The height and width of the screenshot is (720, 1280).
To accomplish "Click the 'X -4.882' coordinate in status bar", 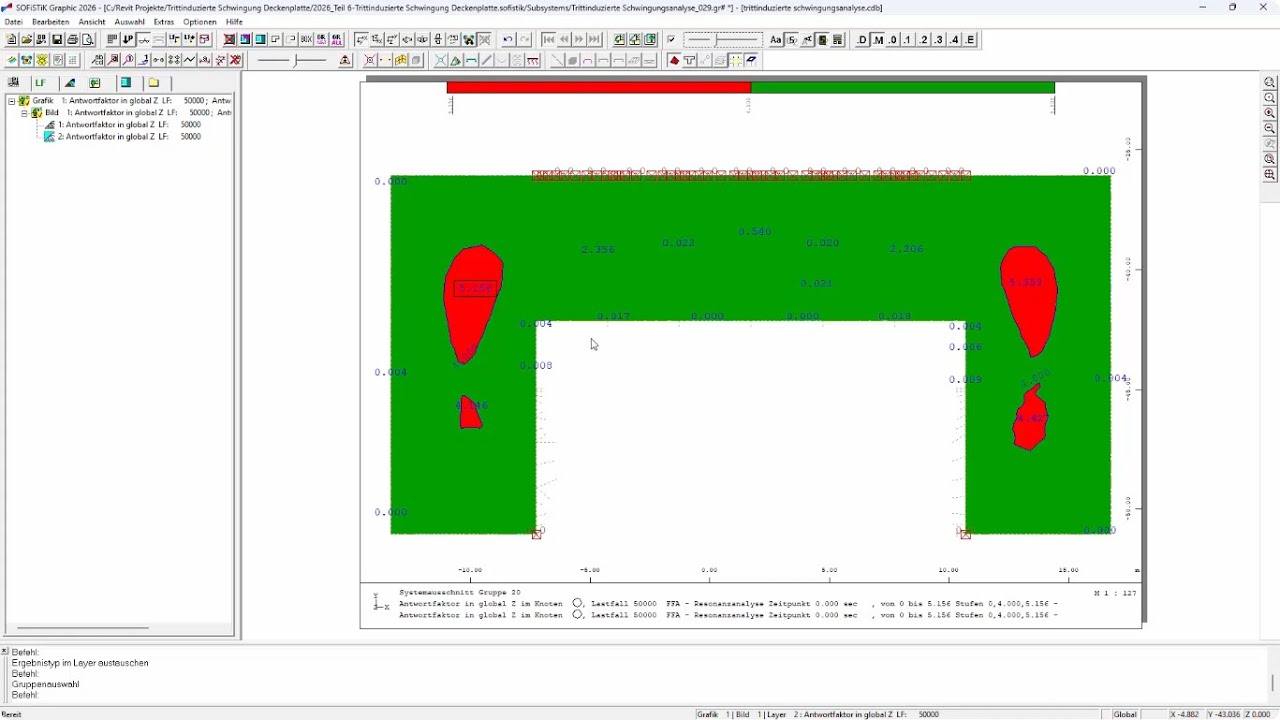I will pos(1187,715).
